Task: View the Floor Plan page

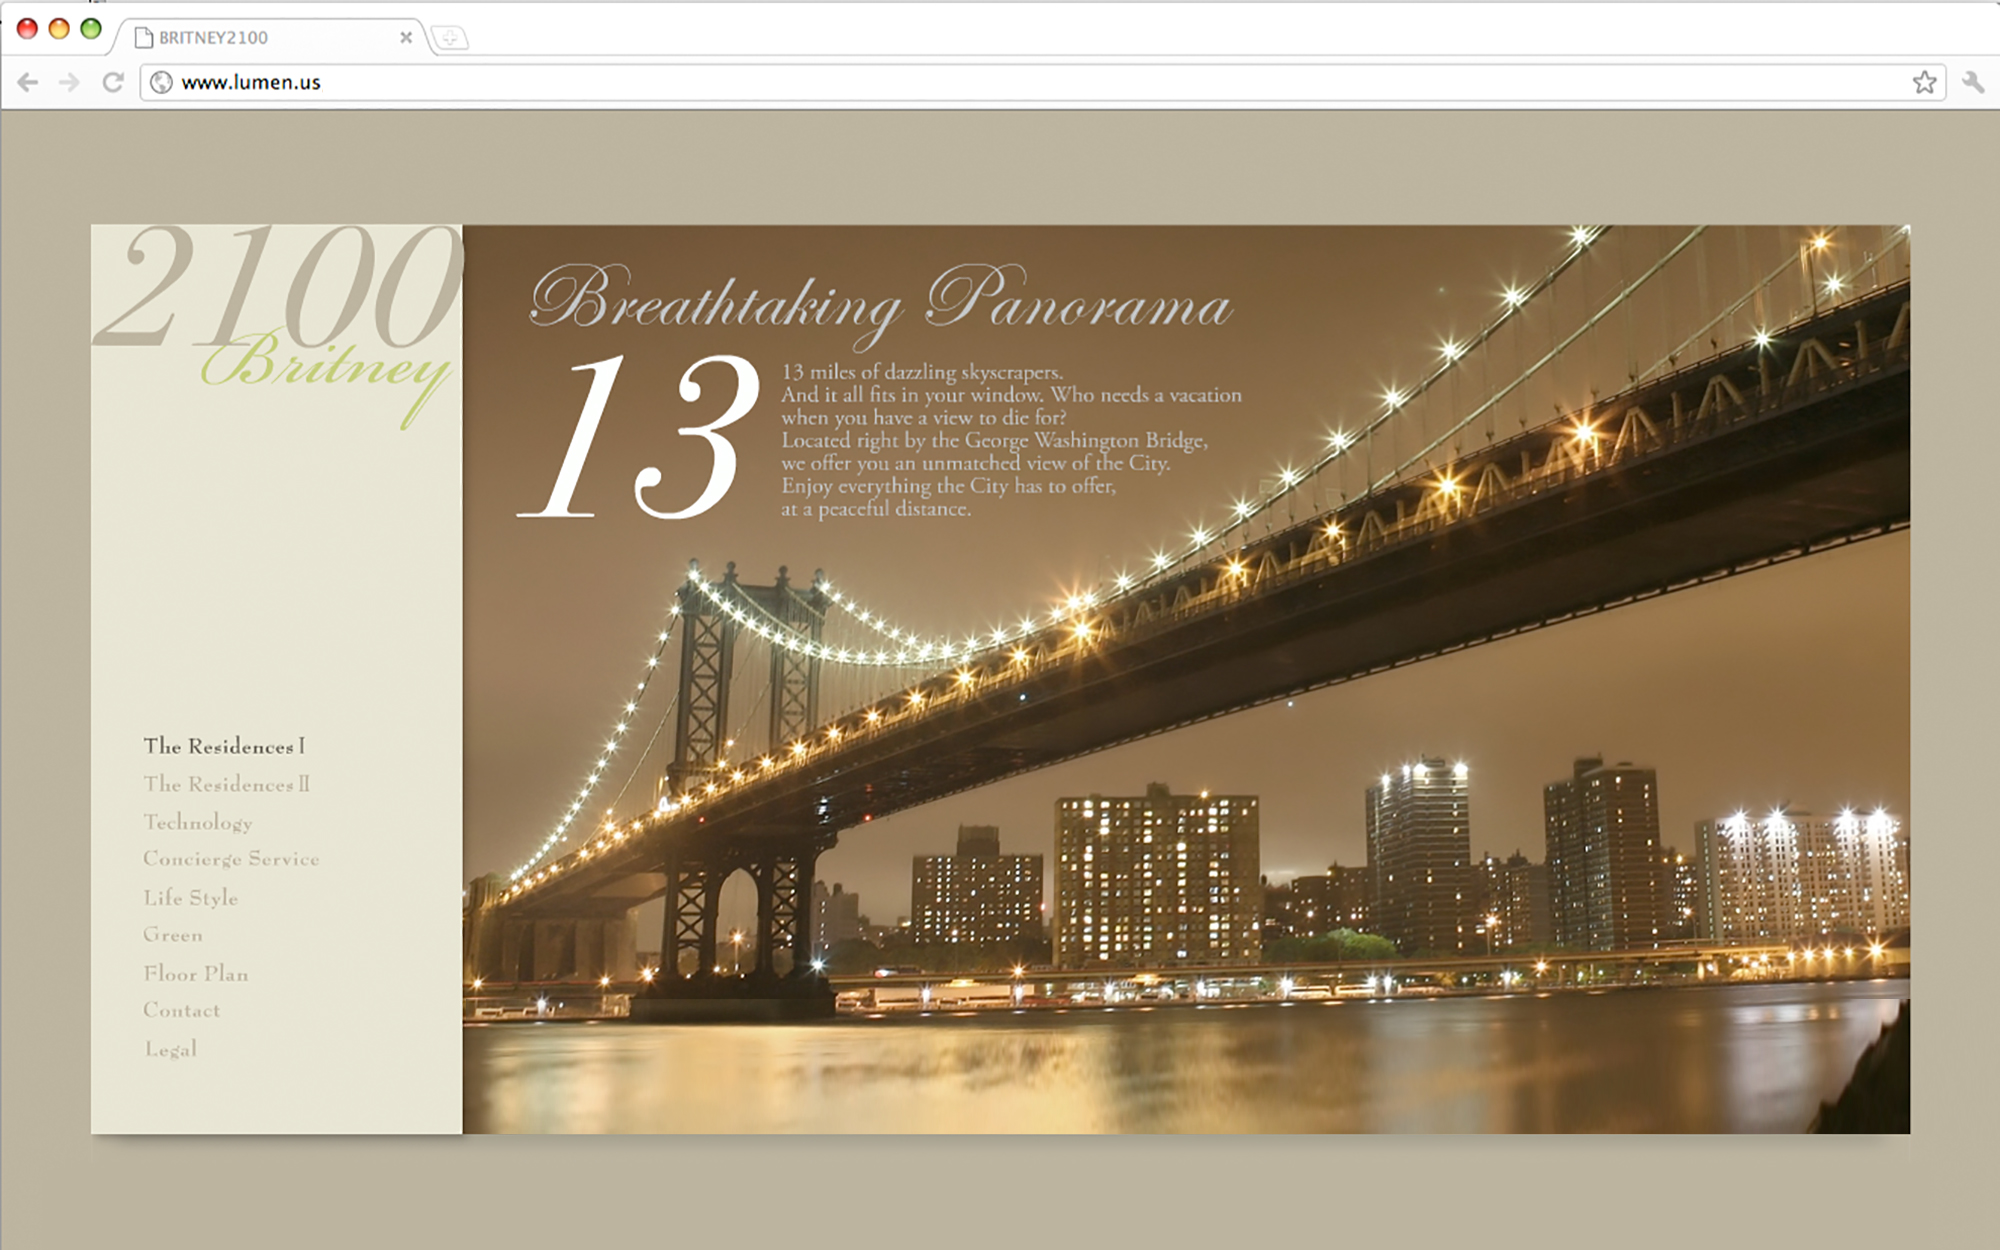Action: click(195, 973)
